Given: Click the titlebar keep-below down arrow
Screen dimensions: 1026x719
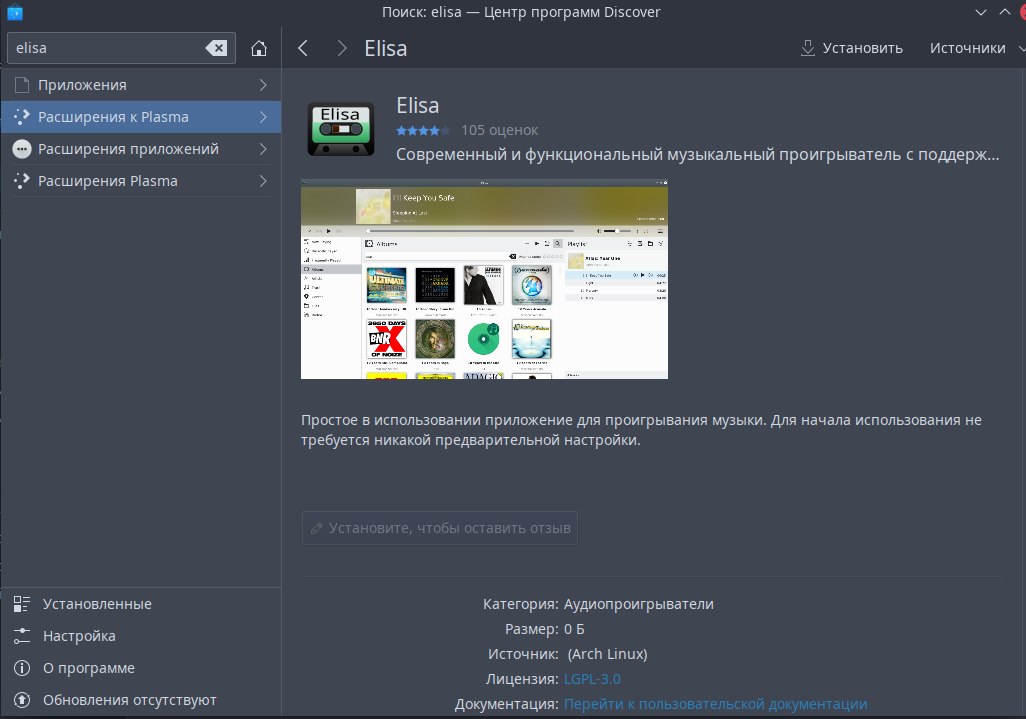Looking at the screenshot, I should pos(980,12).
